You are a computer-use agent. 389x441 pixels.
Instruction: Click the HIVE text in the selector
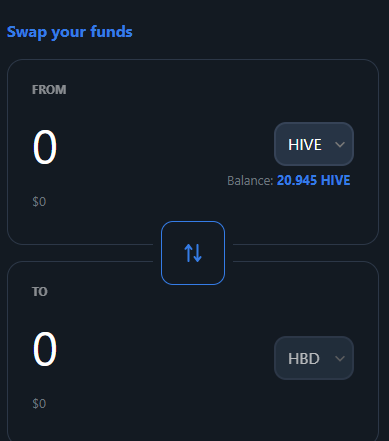point(305,145)
